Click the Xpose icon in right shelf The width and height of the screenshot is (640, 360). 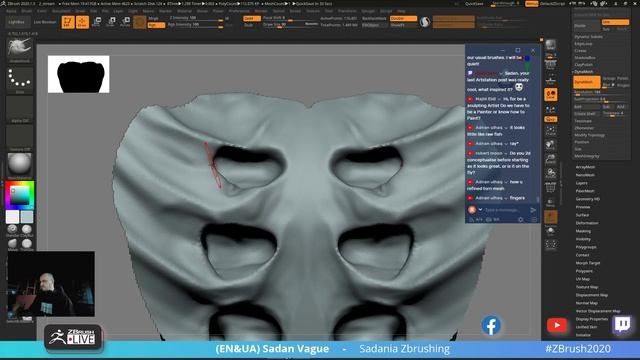coord(551,245)
